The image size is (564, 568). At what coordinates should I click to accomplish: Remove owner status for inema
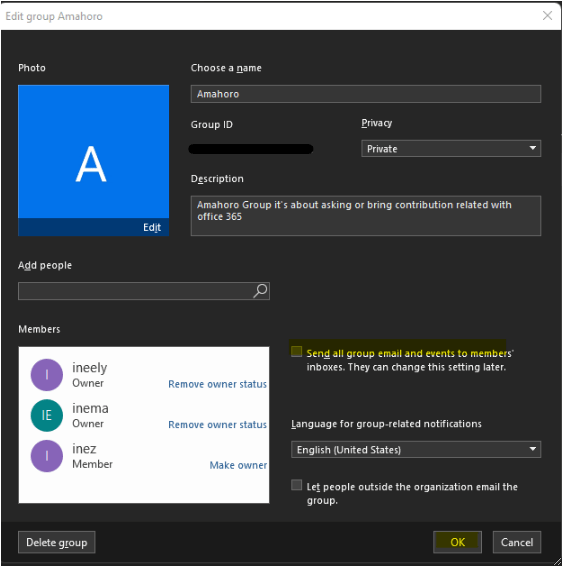coord(217,425)
